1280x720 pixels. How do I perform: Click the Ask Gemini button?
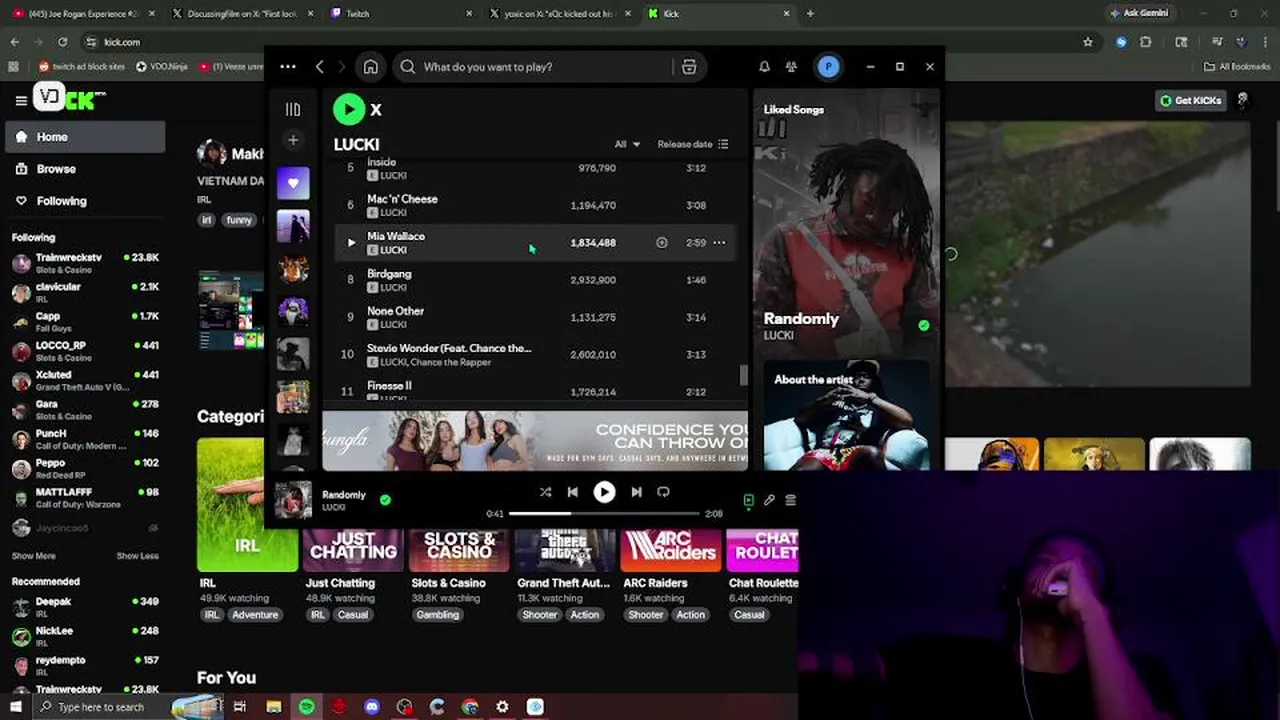tap(1138, 13)
